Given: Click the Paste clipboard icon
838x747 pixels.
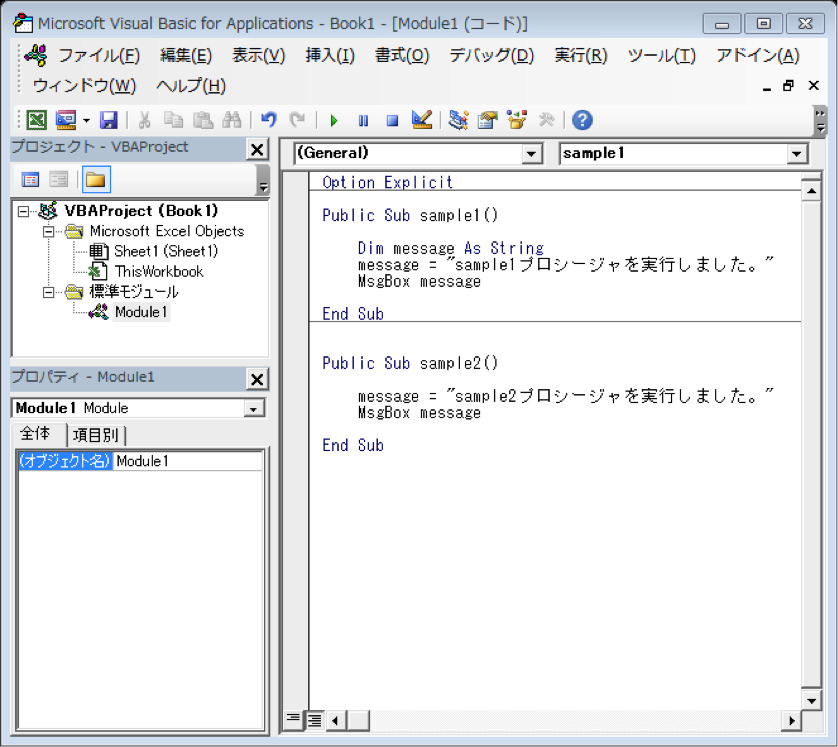Looking at the screenshot, I should tap(203, 120).
